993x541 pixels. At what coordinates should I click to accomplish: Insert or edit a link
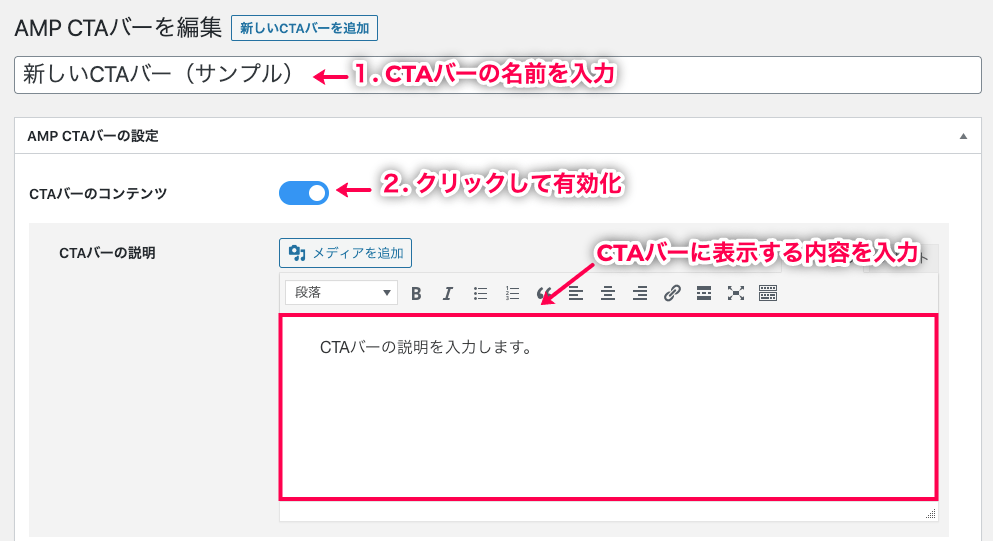click(x=672, y=293)
